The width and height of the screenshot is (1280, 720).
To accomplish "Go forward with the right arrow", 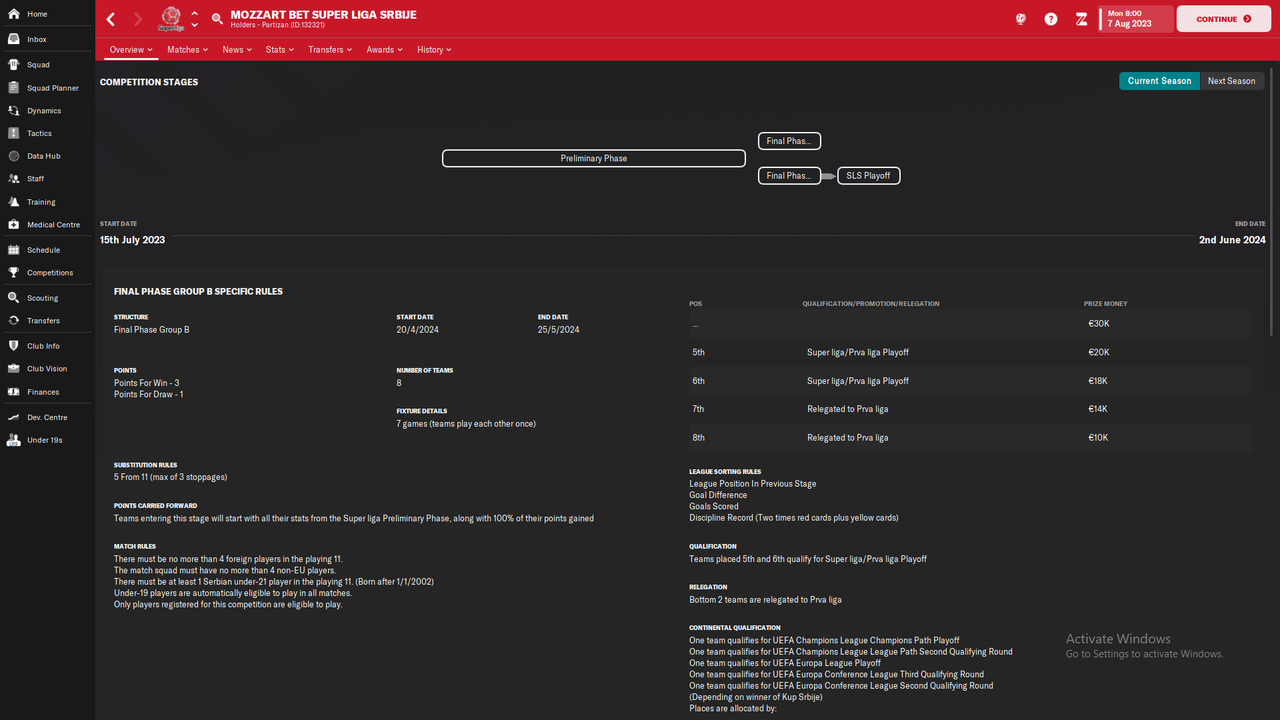I will coord(138,19).
